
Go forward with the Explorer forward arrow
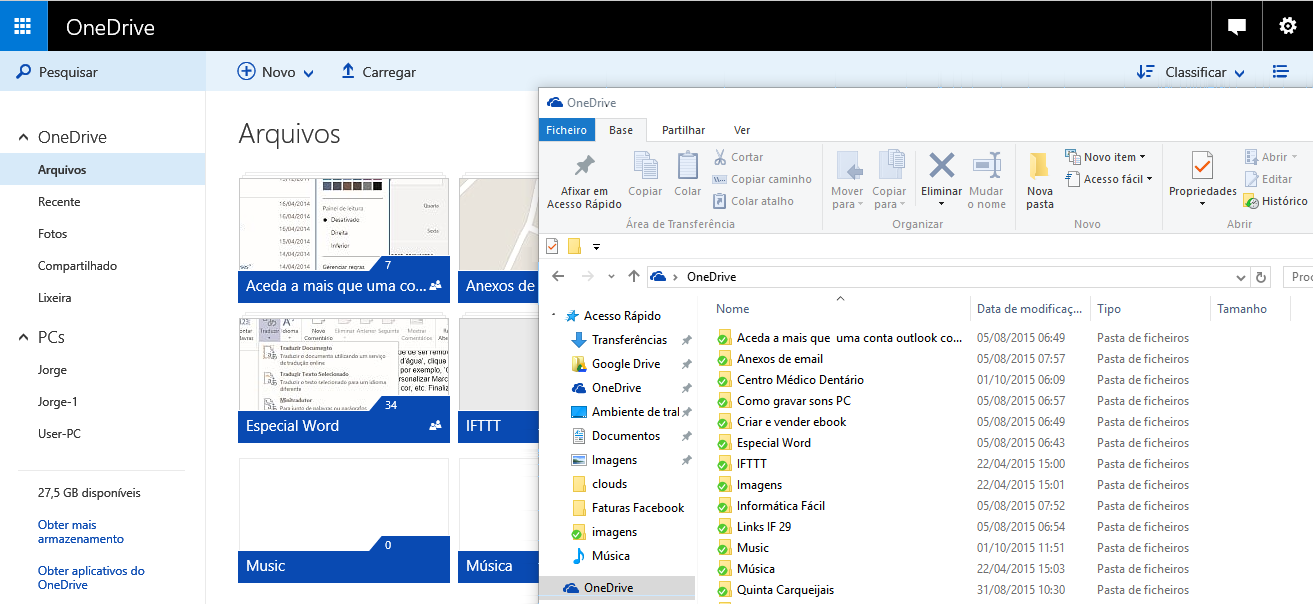(x=588, y=277)
